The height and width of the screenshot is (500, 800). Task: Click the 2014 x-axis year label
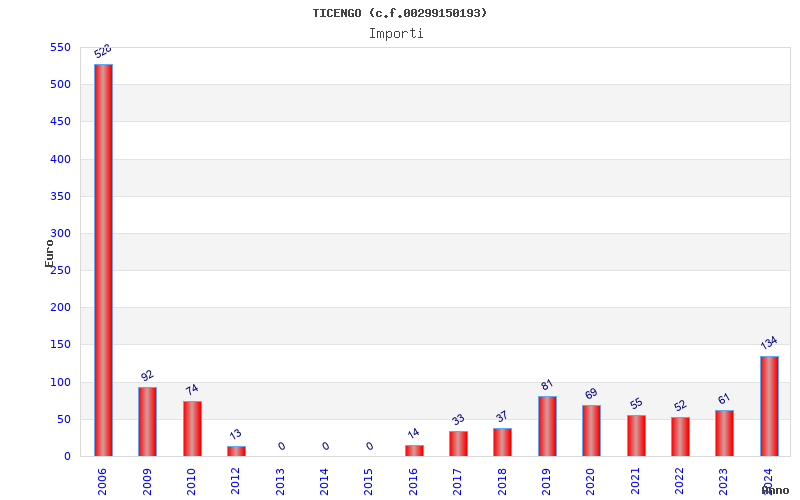(324, 482)
